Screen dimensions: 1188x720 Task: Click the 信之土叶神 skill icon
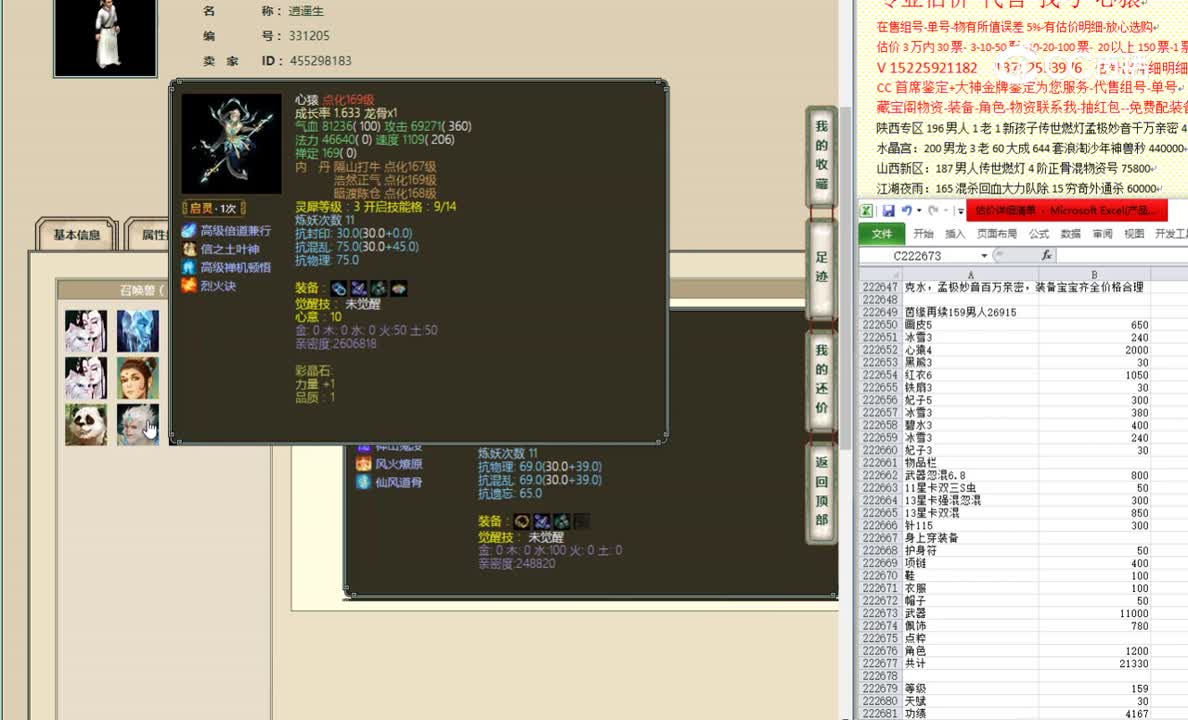point(189,249)
